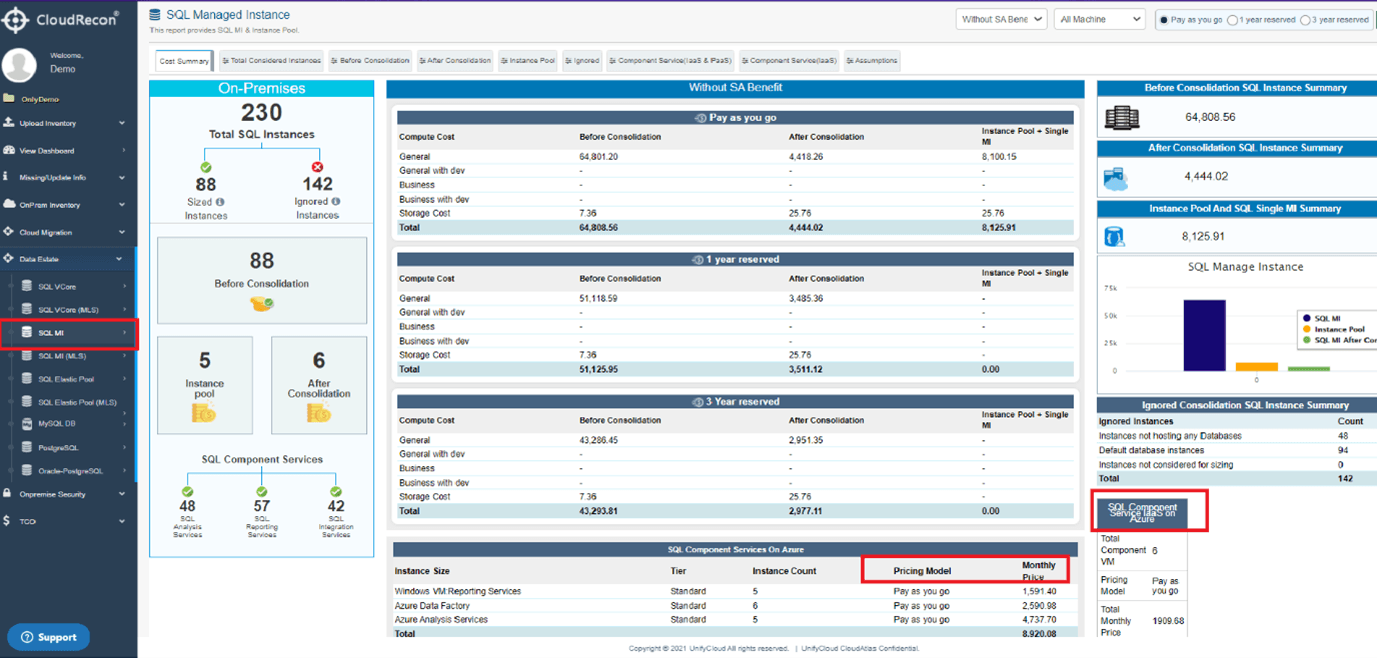The height and width of the screenshot is (658, 1377).
Task: Click the red cross above Ignored count
Action: click(317, 168)
